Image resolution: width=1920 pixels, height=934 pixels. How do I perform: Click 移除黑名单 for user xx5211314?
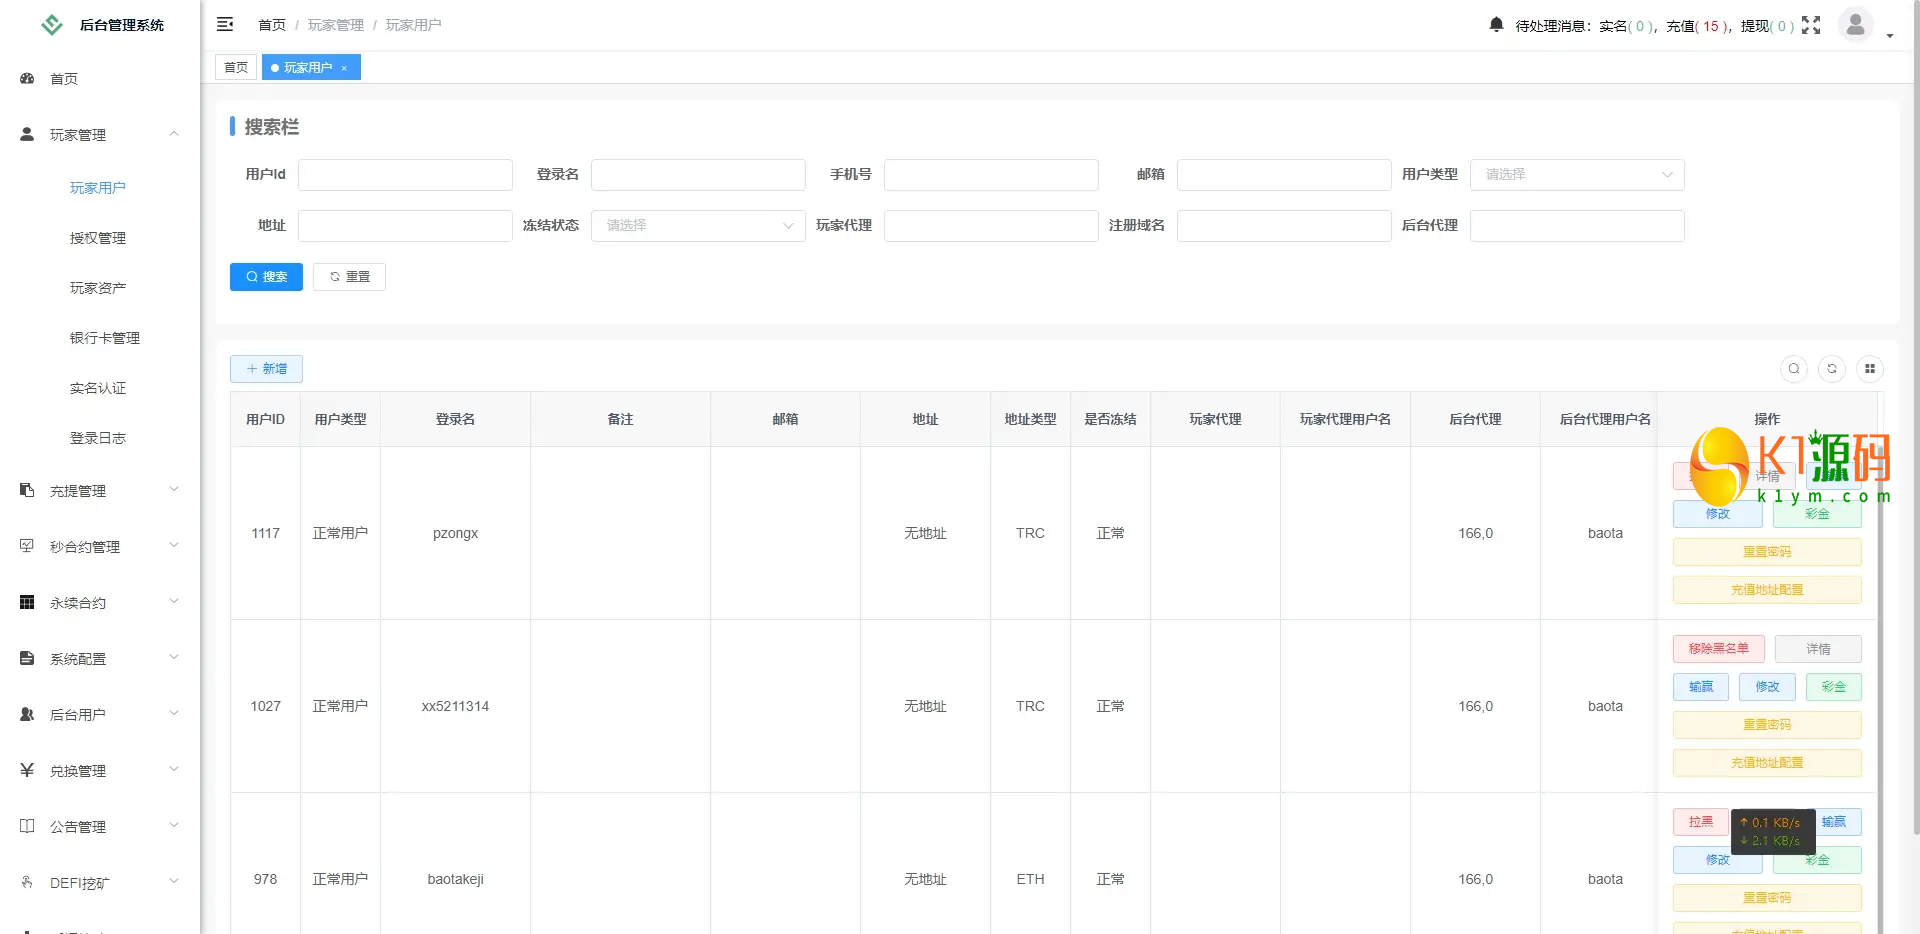click(x=1718, y=649)
